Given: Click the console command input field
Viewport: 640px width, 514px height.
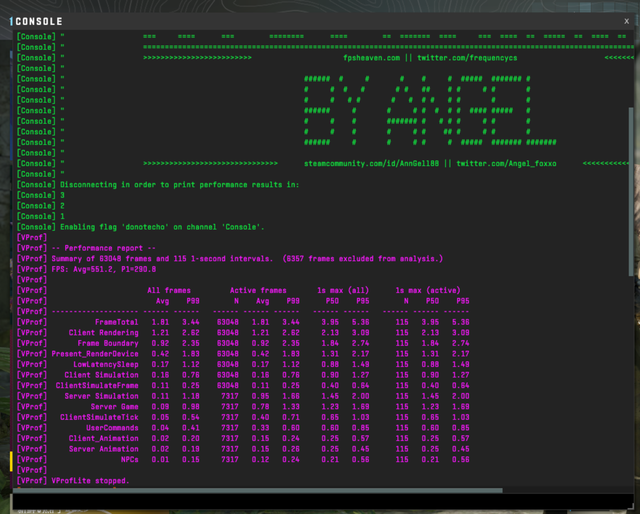Looking at the screenshot, I should 323,501.
